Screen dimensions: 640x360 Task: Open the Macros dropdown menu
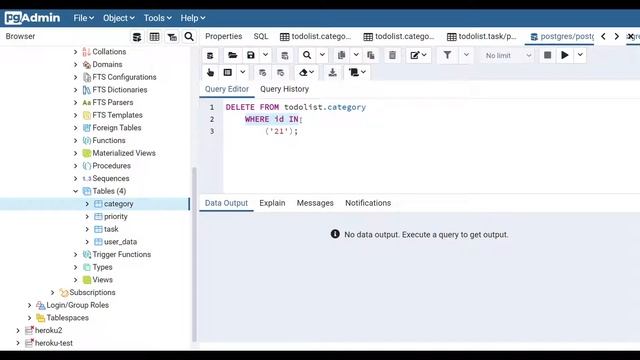pos(358,73)
